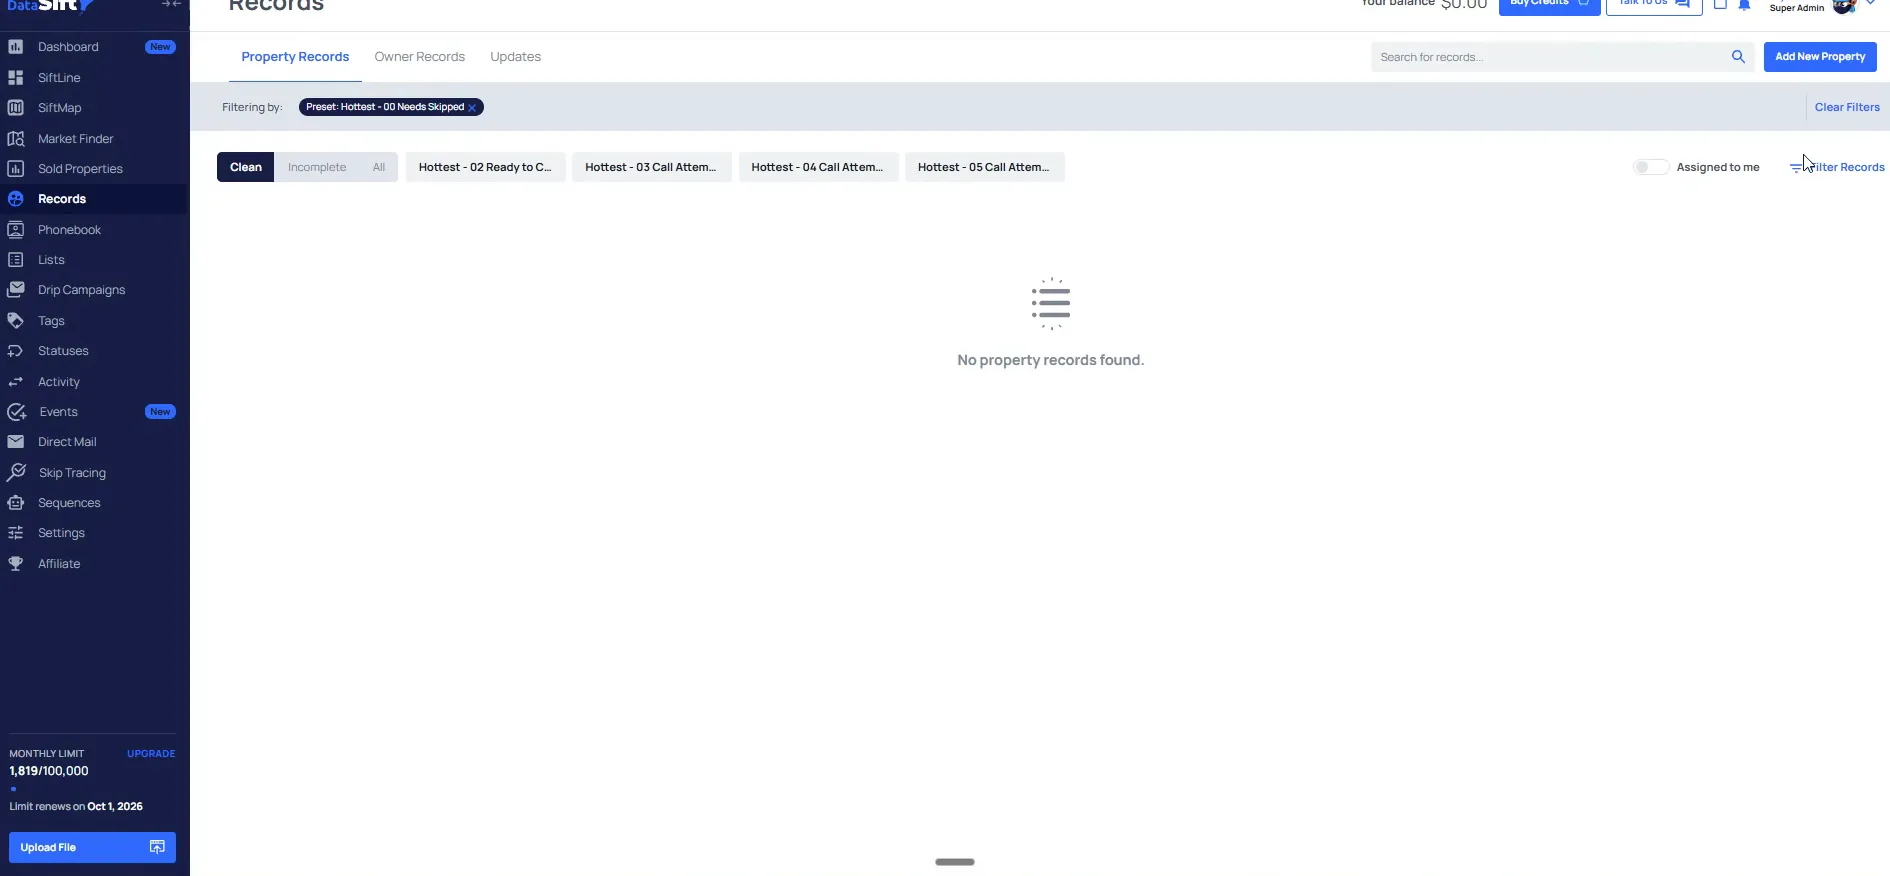Click the Activity arrows icon
This screenshot has height=876, width=1890.
16,382
